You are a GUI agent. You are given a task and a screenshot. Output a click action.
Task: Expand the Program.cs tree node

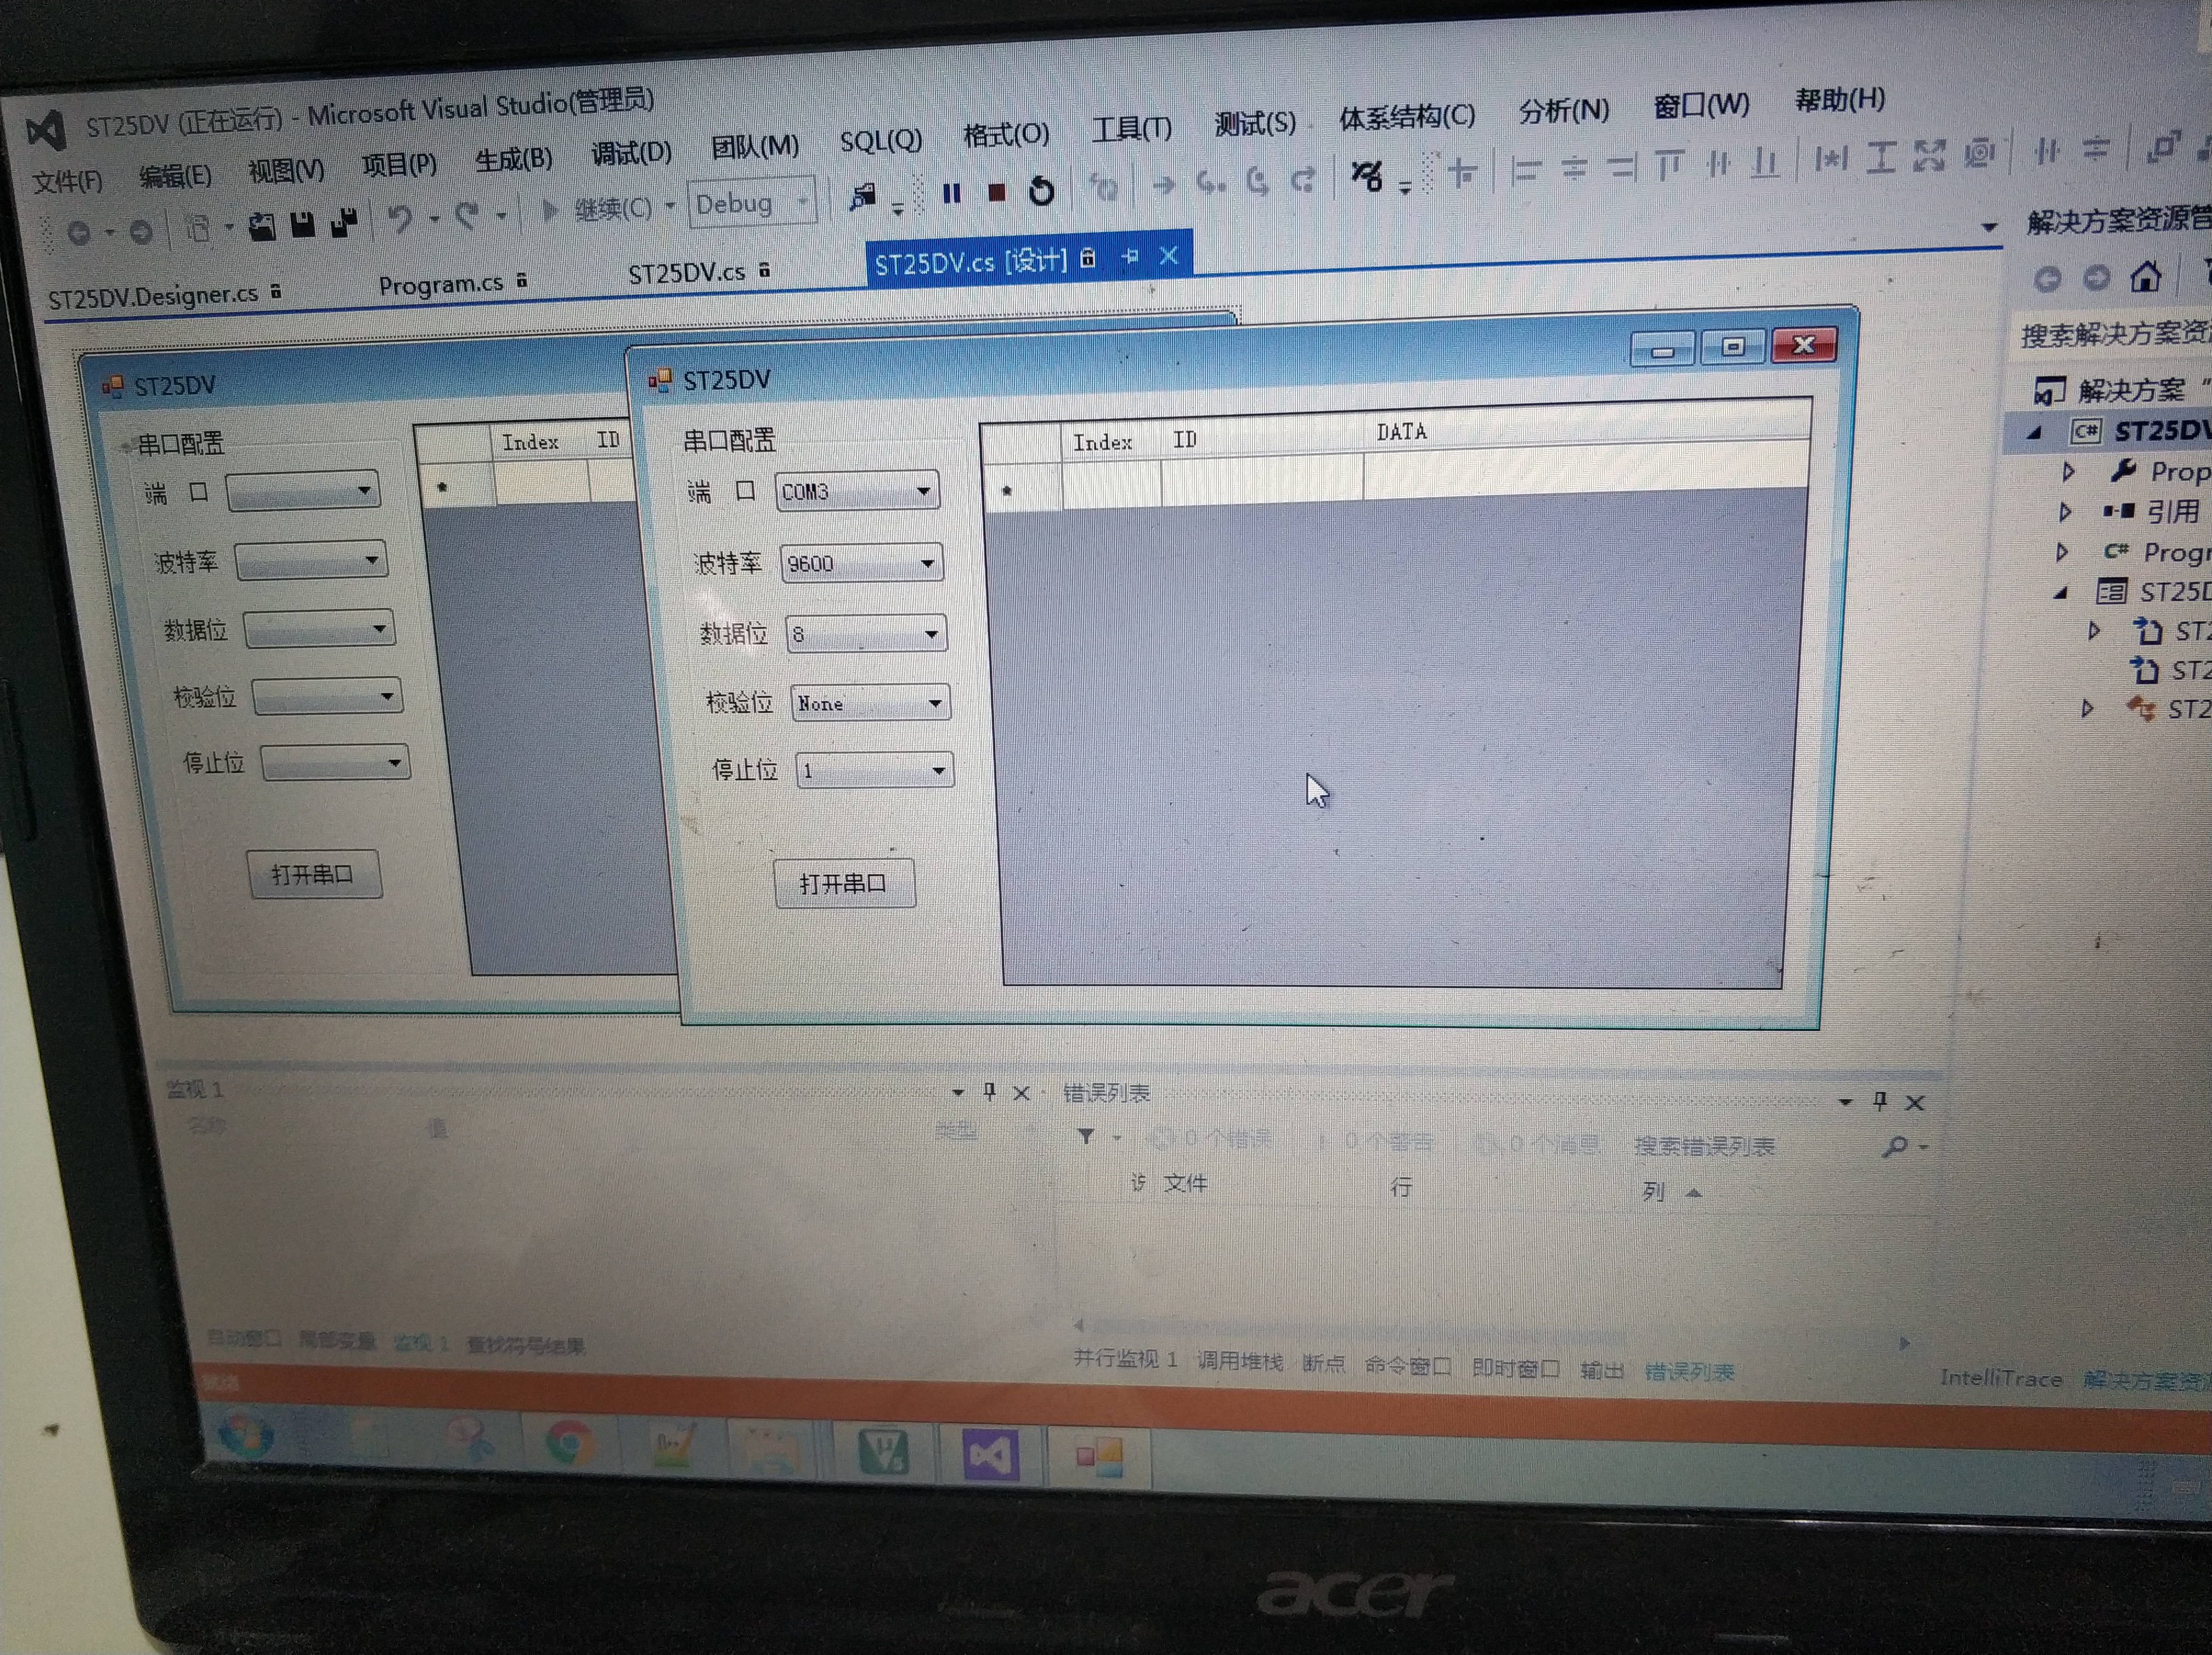pyautogui.click(x=2062, y=552)
